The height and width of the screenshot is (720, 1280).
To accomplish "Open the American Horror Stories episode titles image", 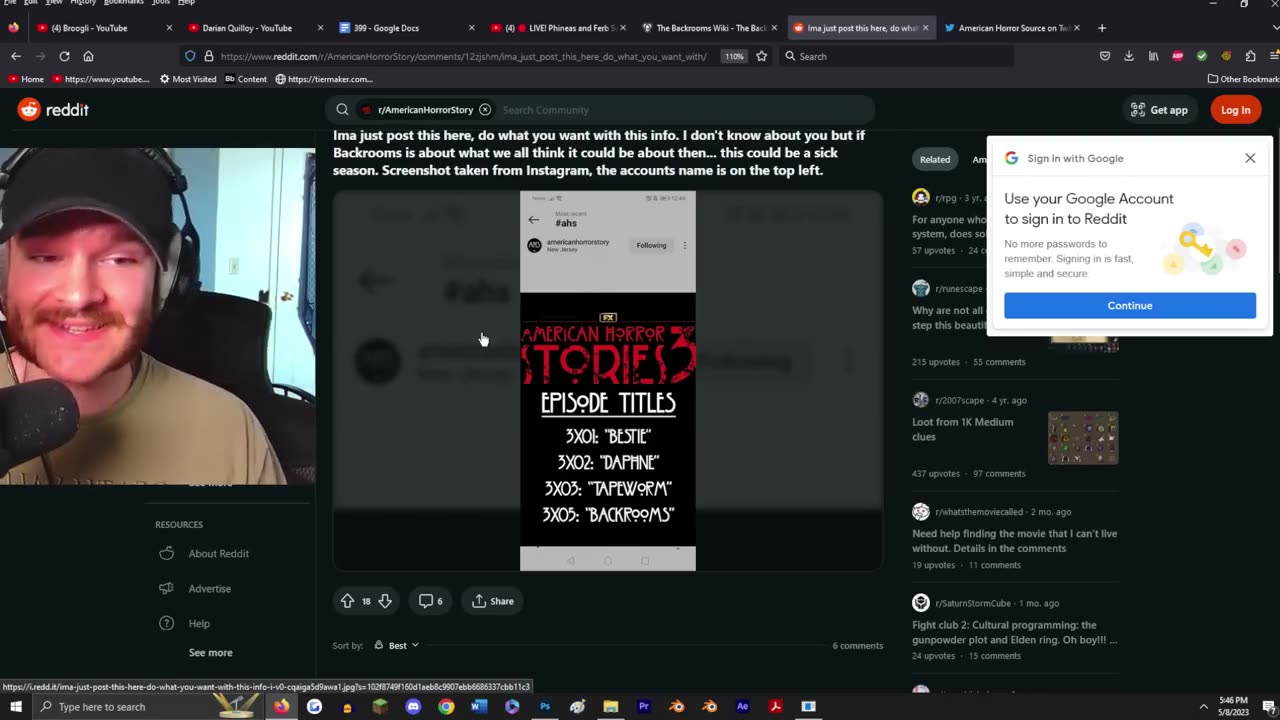I will pyautogui.click(x=608, y=381).
